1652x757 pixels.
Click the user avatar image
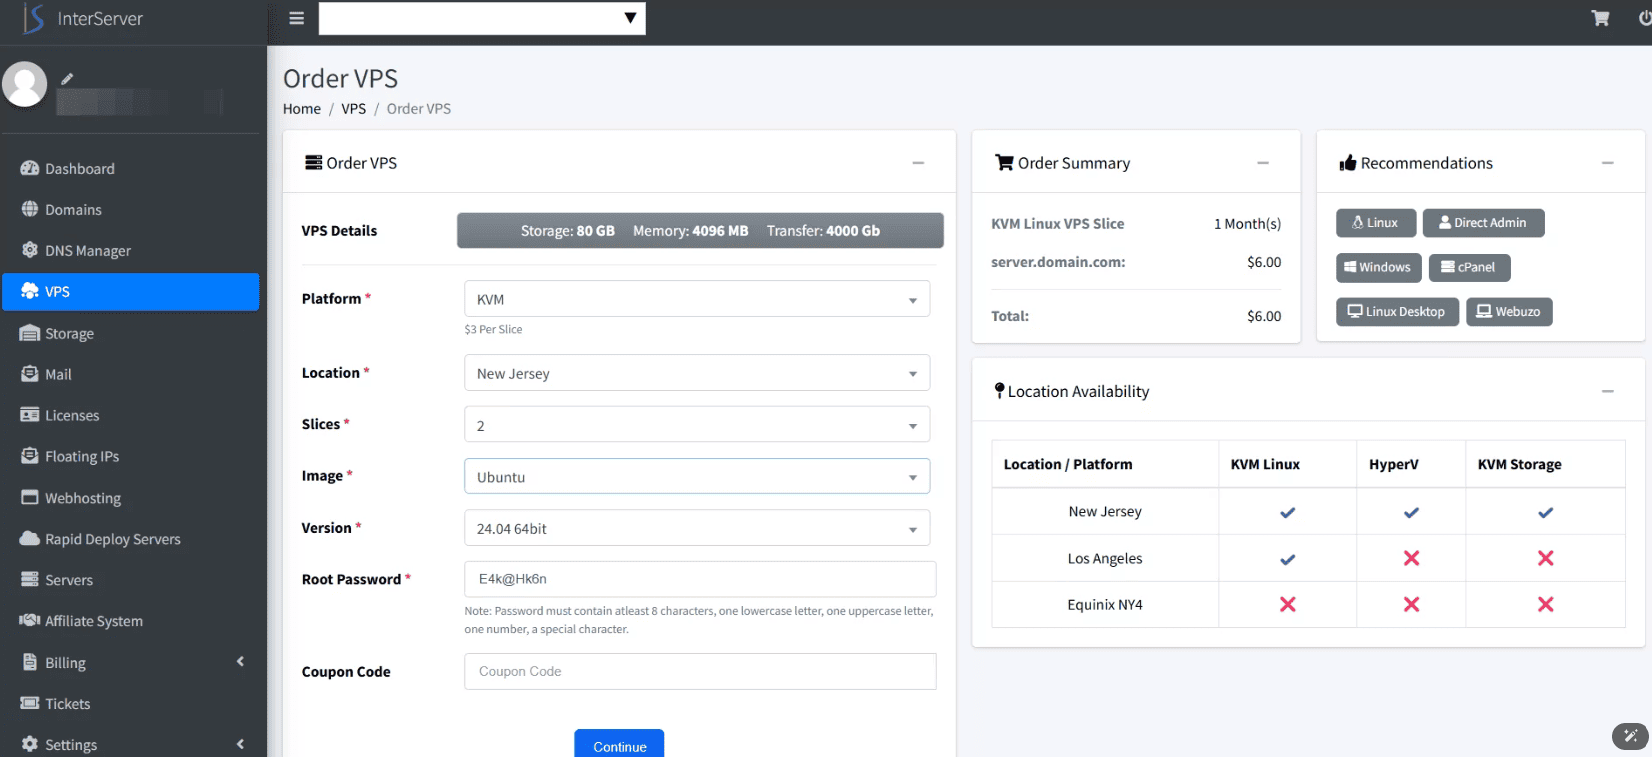[25, 84]
